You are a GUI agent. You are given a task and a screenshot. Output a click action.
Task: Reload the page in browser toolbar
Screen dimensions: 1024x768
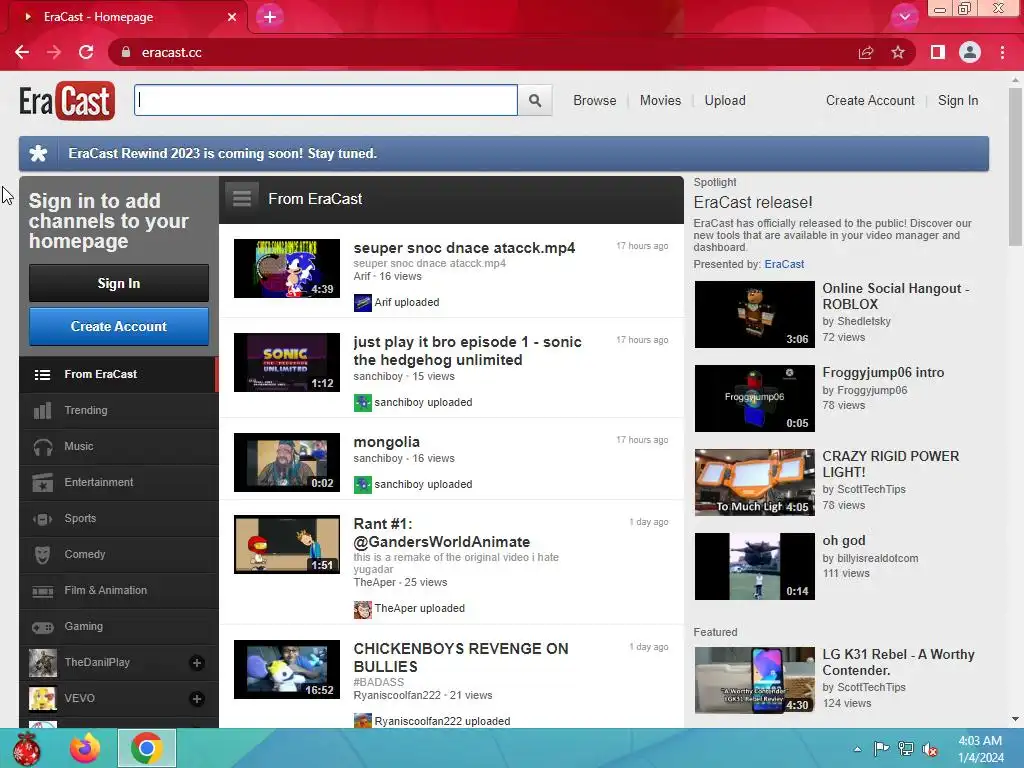point(86,52)
